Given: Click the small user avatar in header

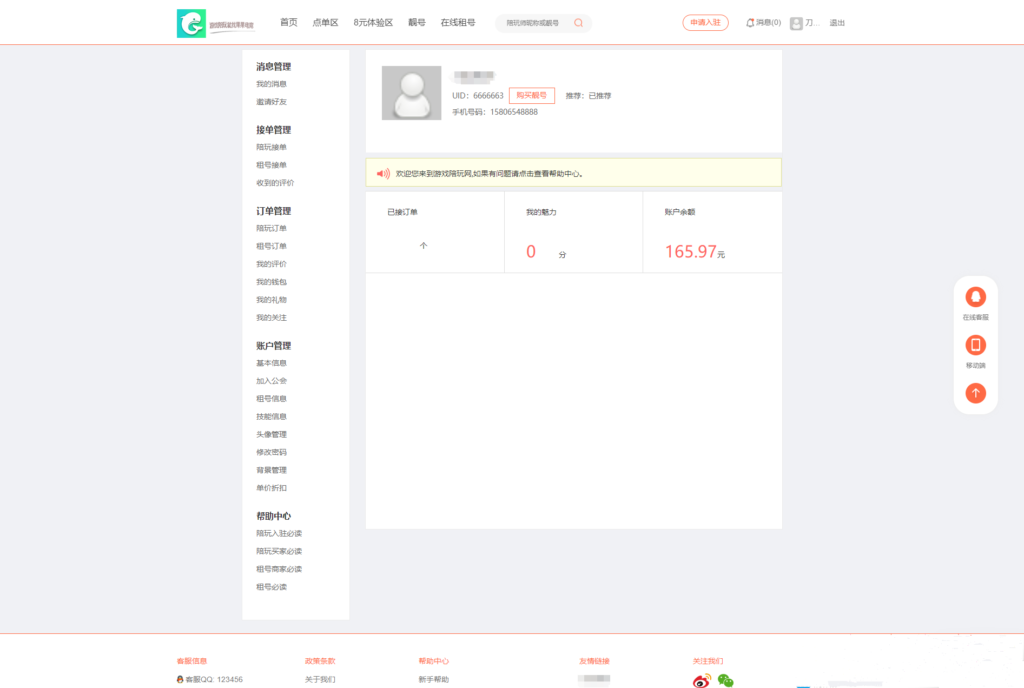Looking at the screenshot, I should [796, 23].
